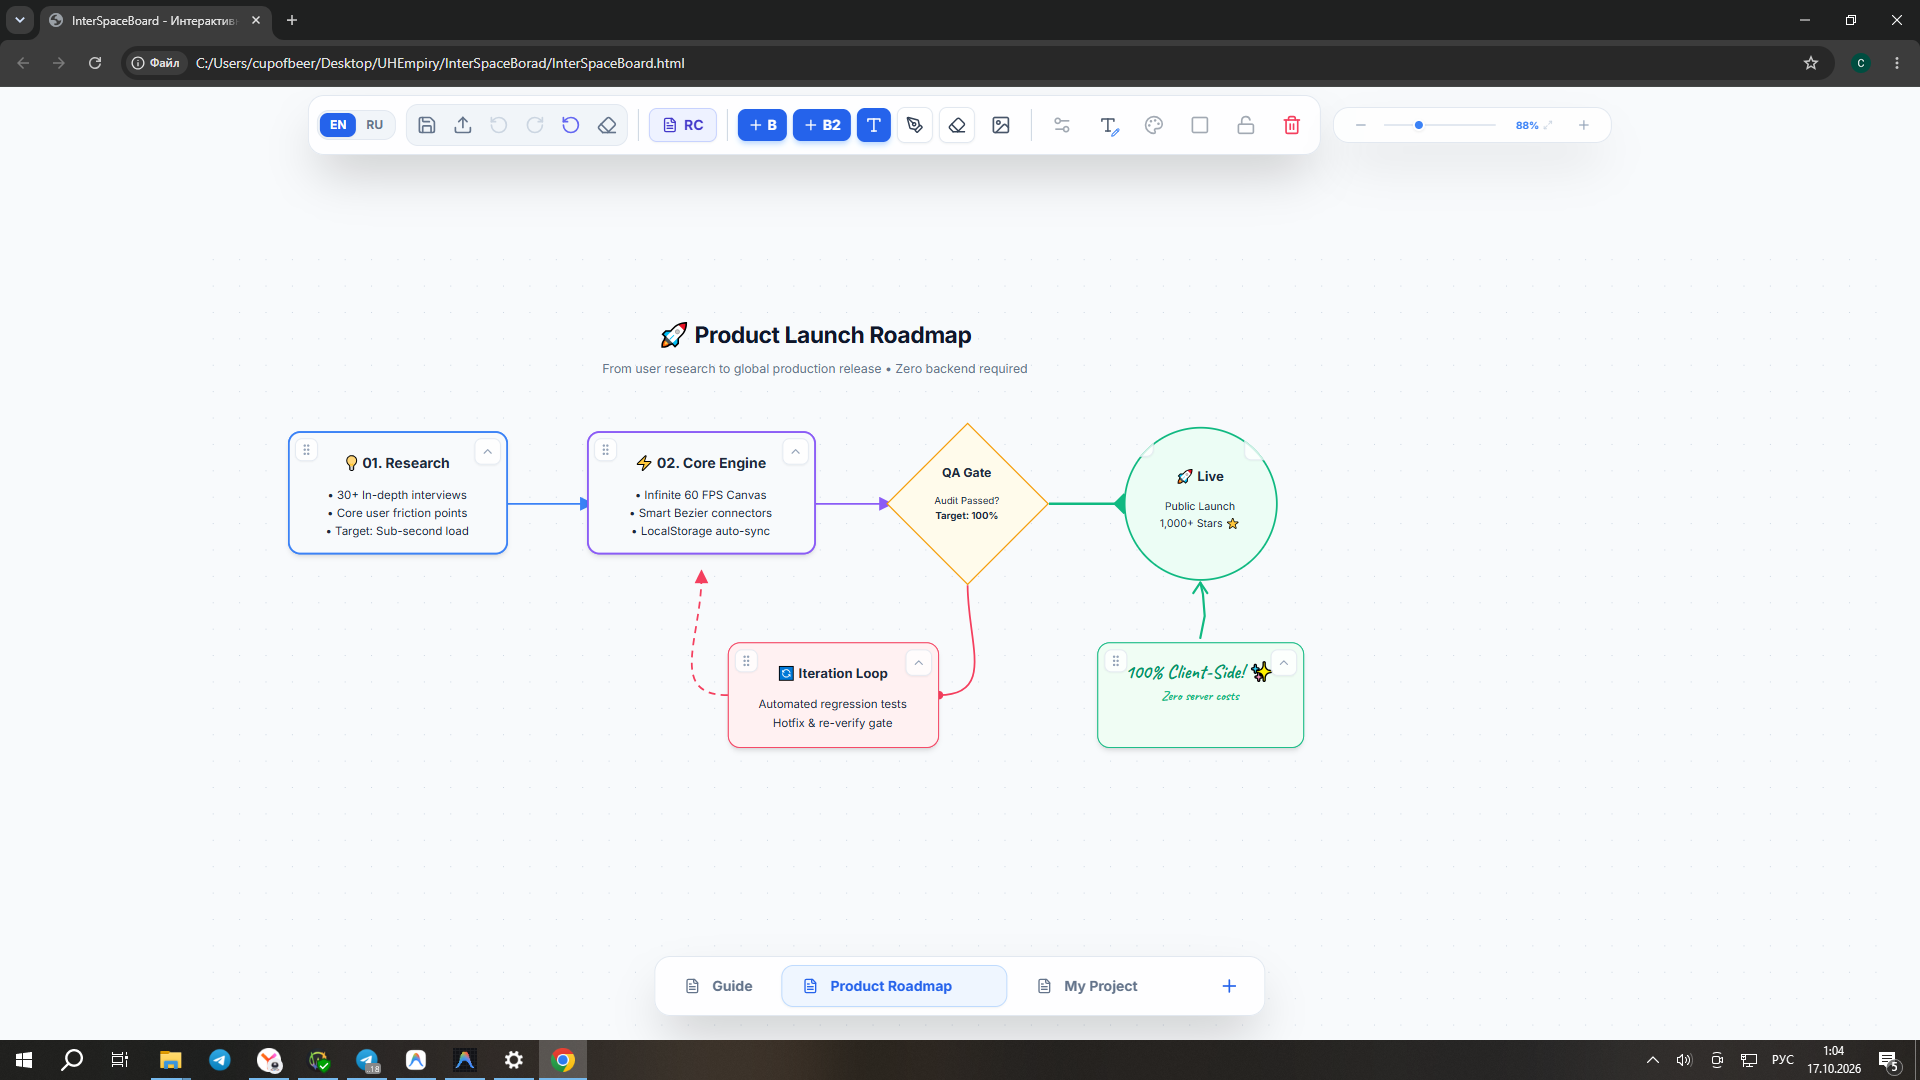The width and height of the screenshot is (1920, 1080).
Task: Select the Product Roadmap tab
Action: click(x=894, y=986)
